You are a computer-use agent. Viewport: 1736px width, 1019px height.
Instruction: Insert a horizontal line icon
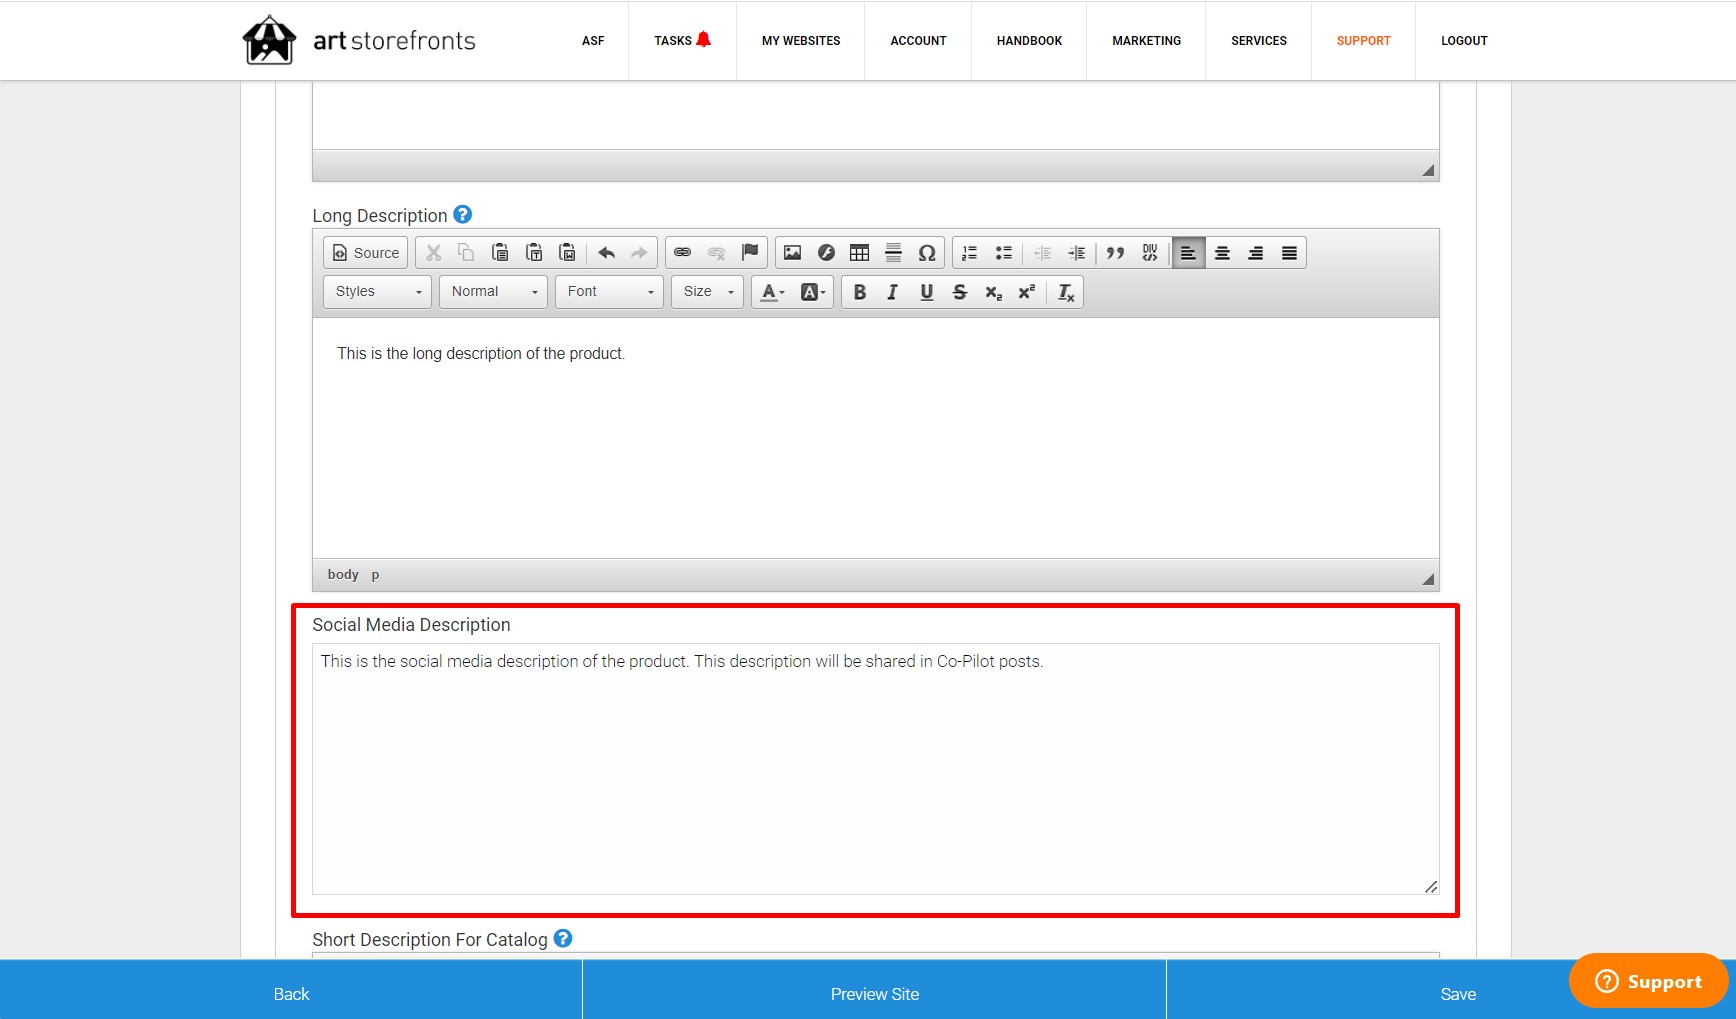pyautogui.click(x=893, y=253)
